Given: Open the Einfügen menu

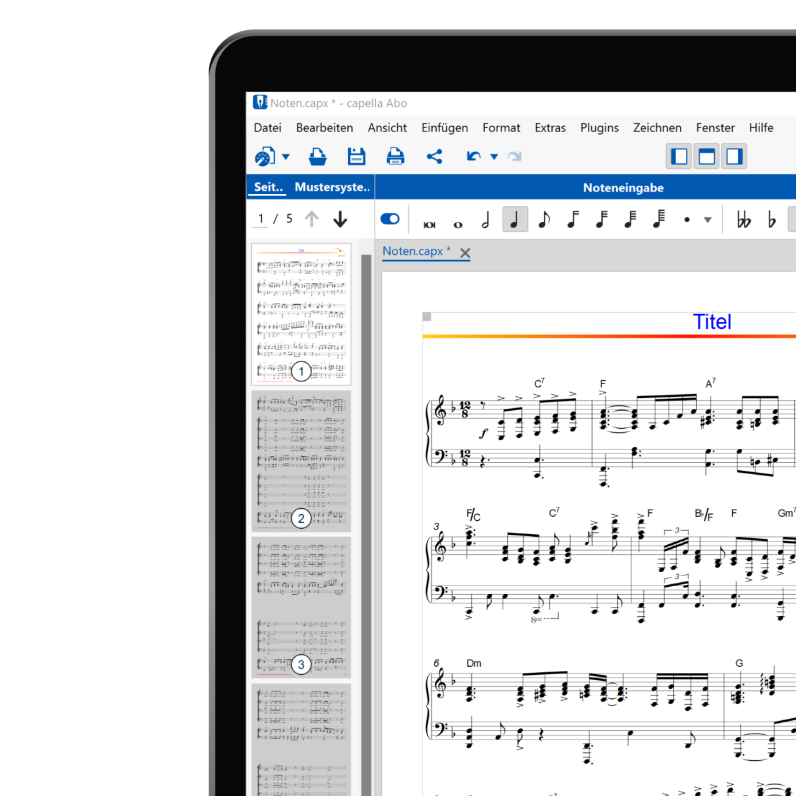Looking at the screenshot, I should (x=444, y=127).
